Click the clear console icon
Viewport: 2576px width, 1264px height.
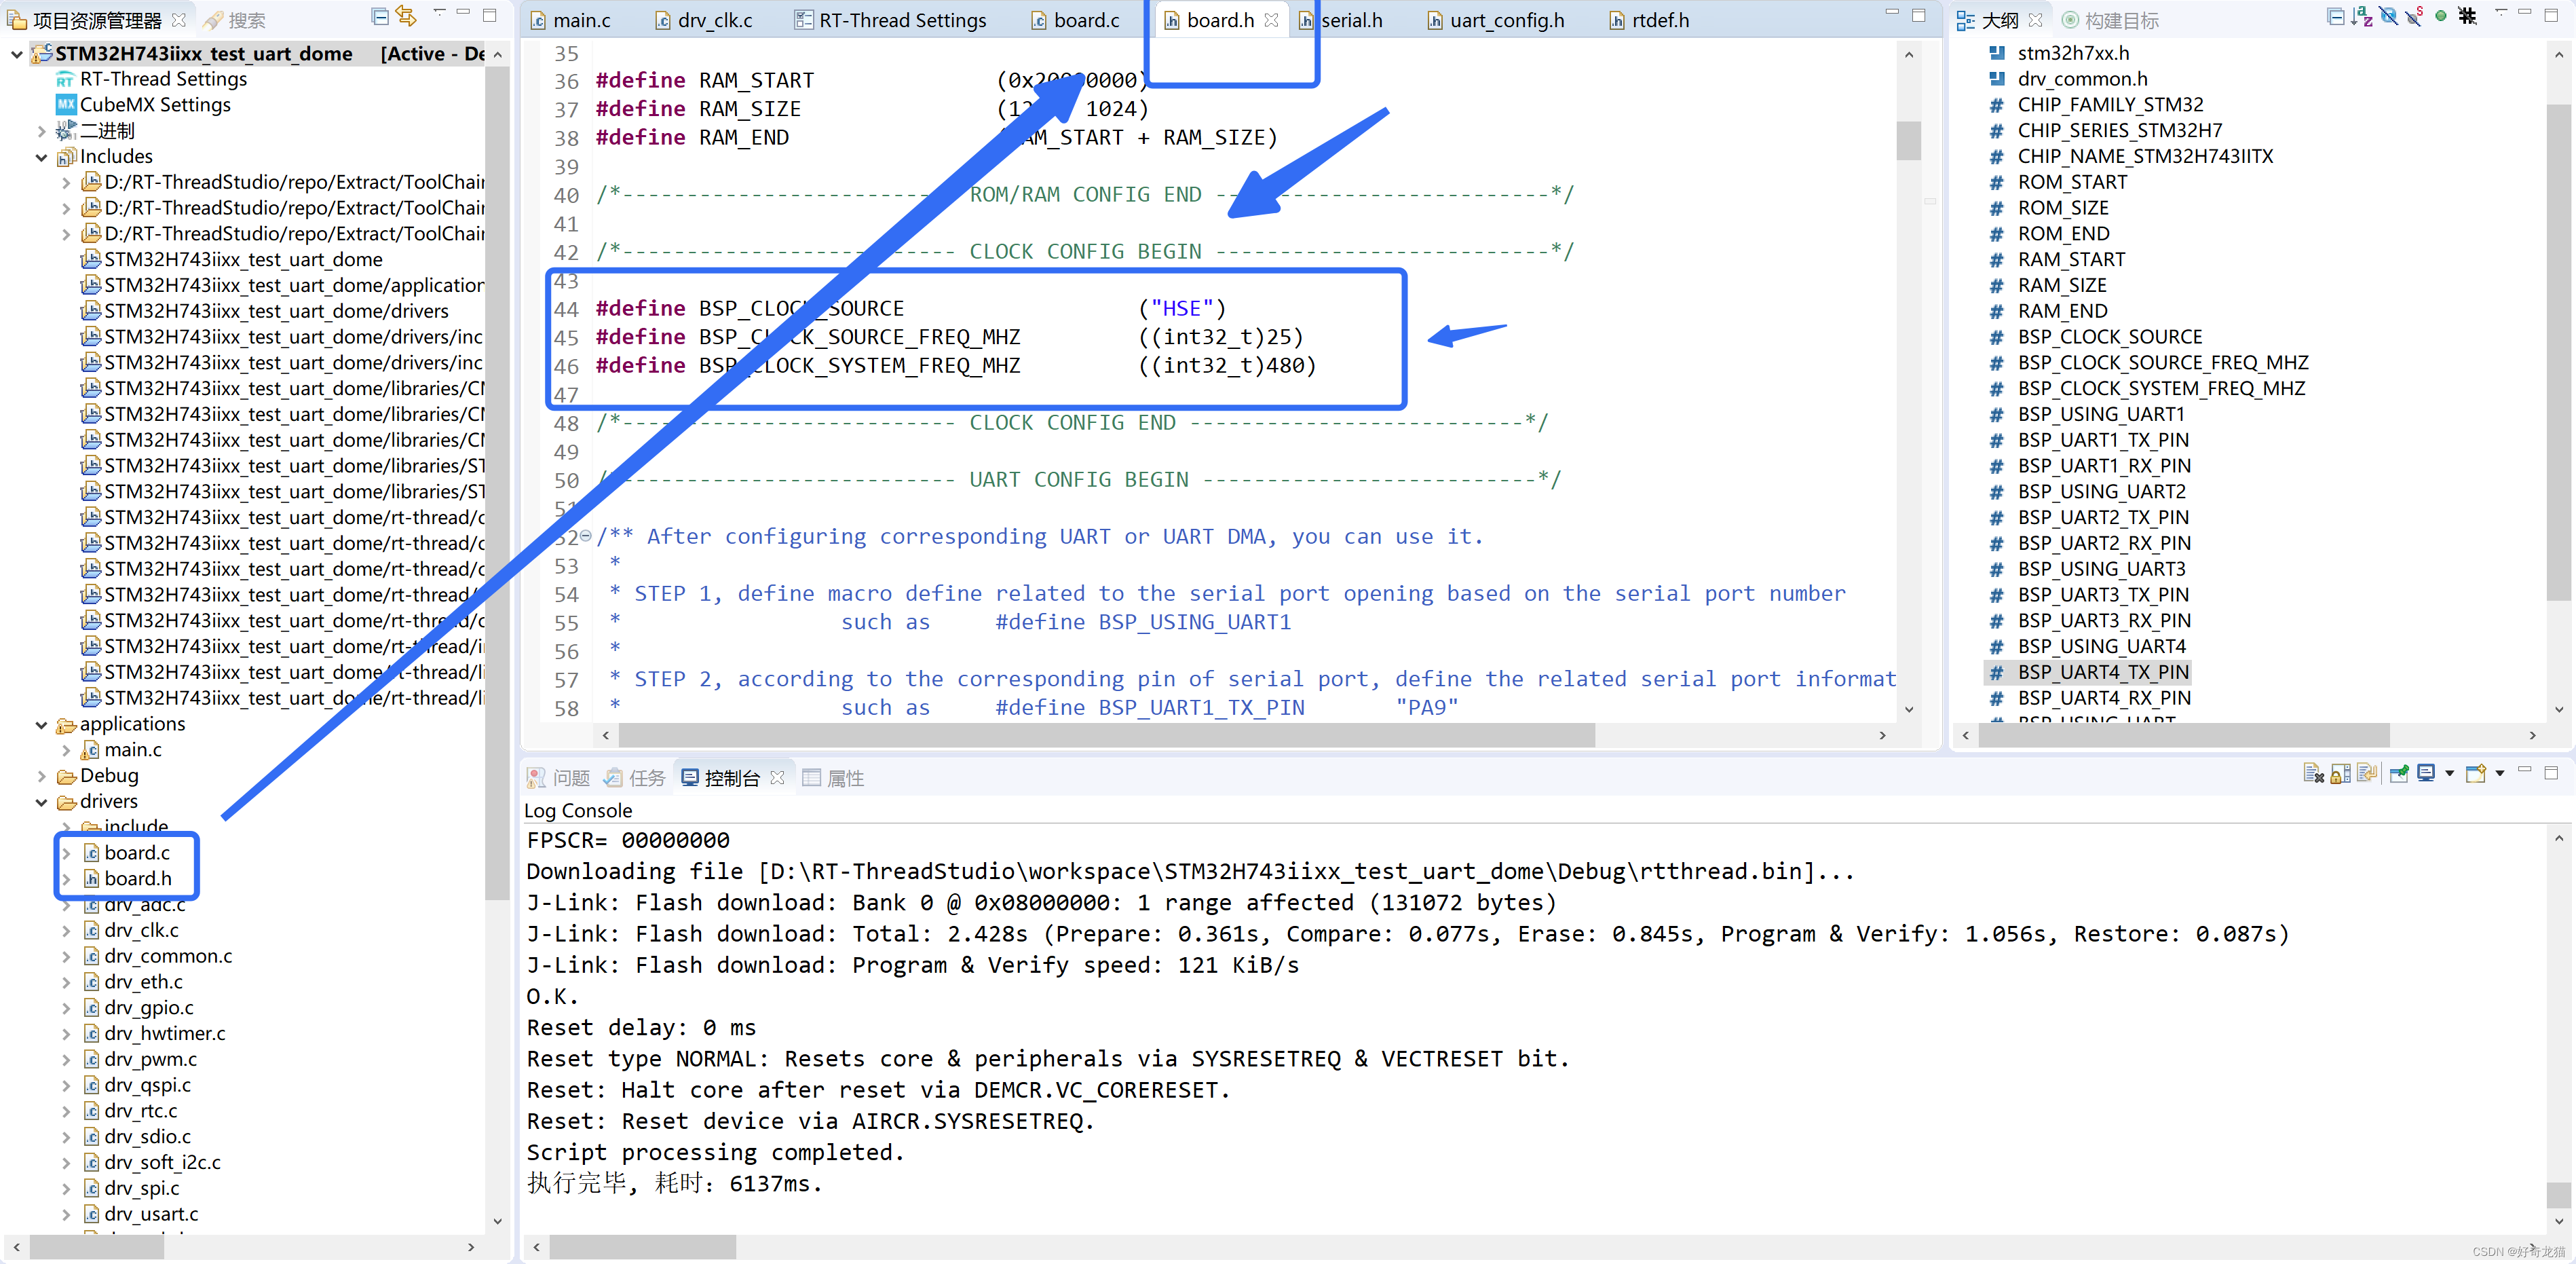[2313, 773]
